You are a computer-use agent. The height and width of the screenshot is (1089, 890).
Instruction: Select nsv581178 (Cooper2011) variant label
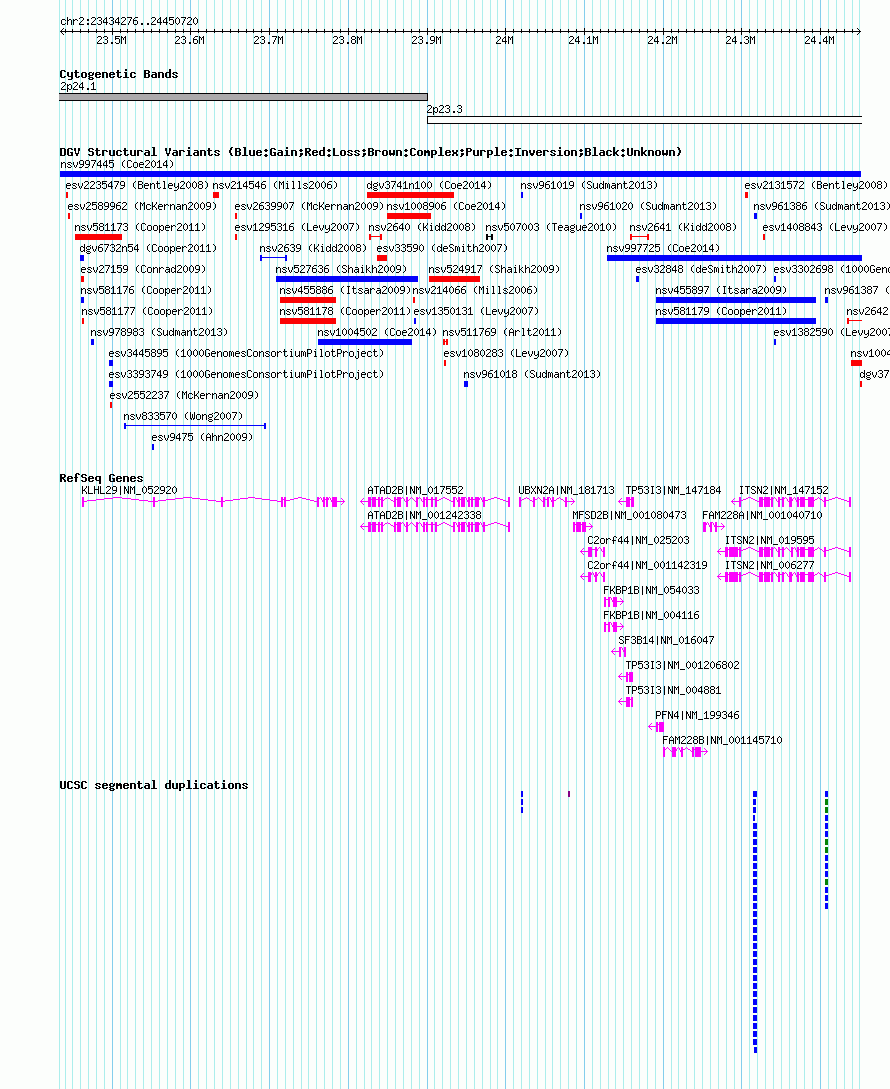coord(345,311)
